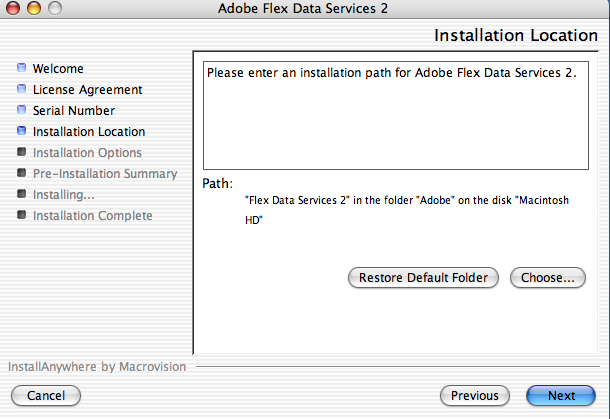Click the displayed Flex Data Services path

tap(407, 210)
